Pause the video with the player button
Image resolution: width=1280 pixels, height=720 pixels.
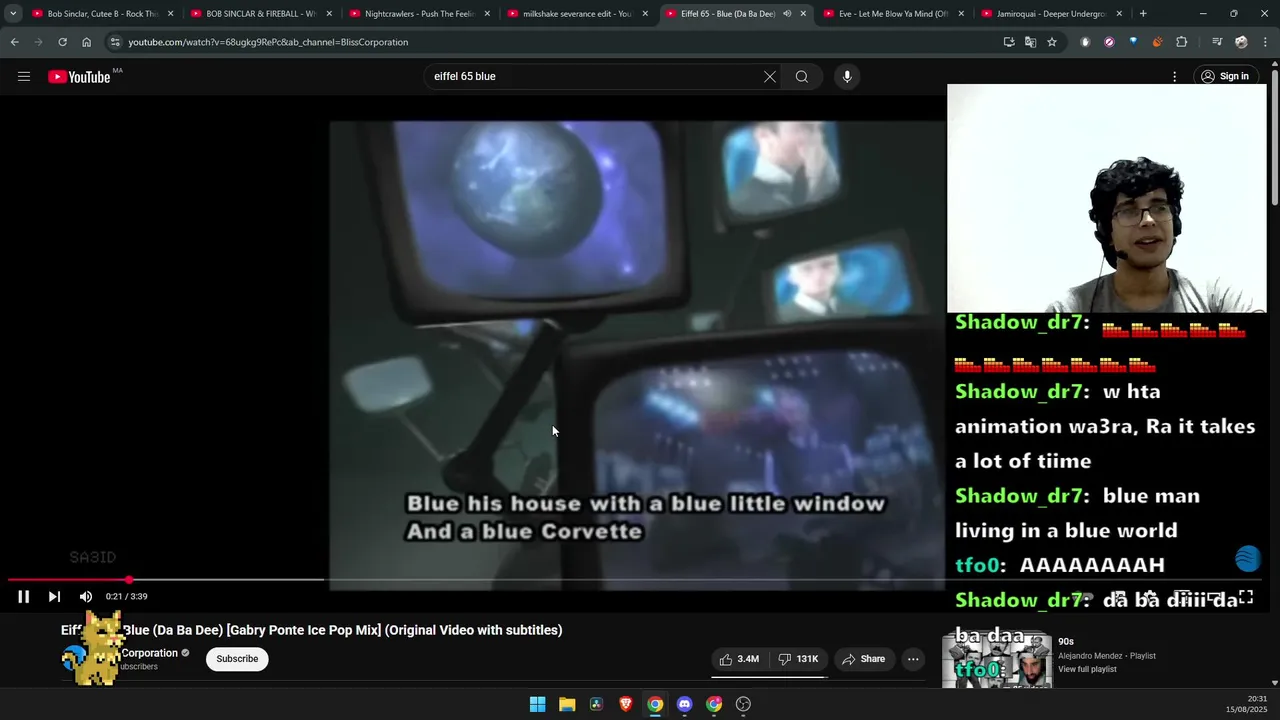[24, 596]
